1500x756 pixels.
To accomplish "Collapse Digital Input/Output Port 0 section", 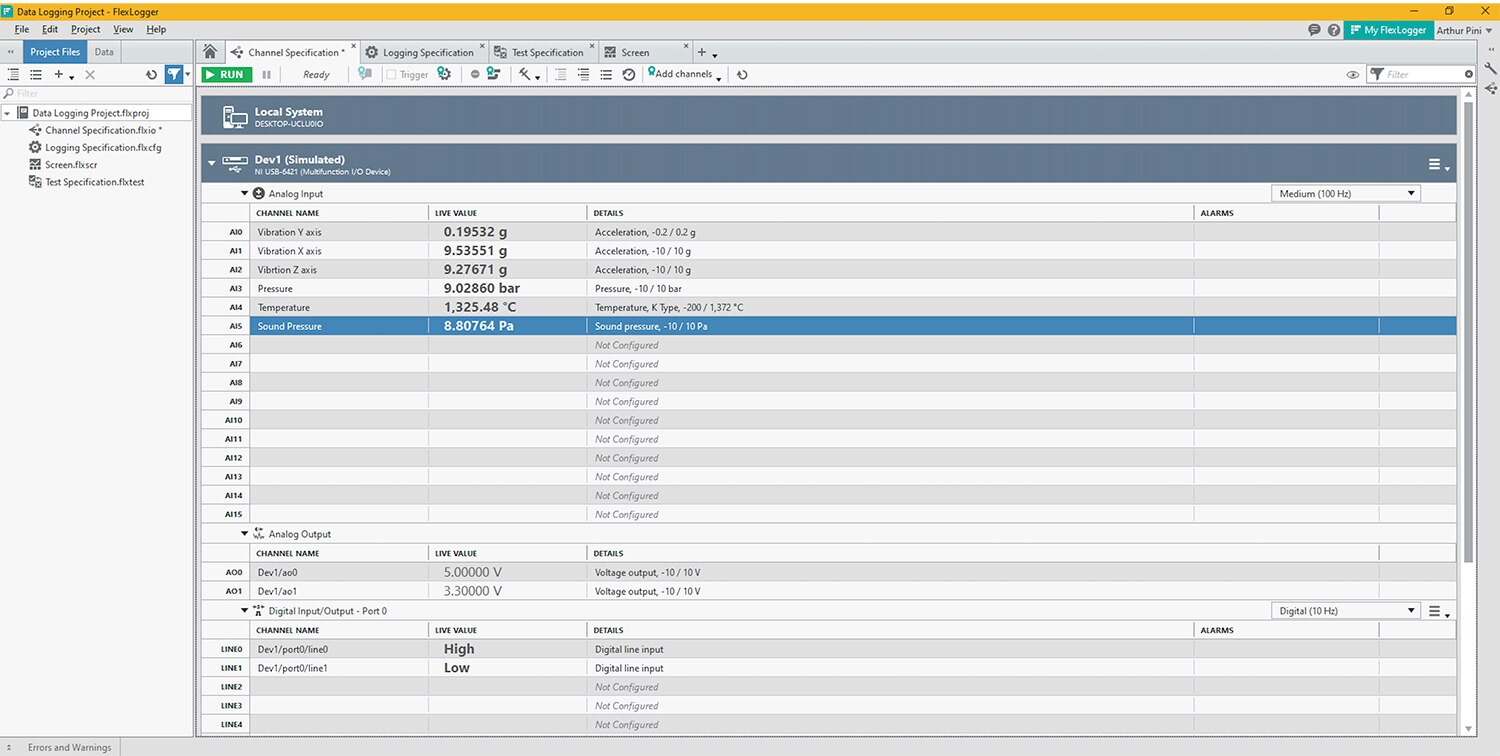I will [245, 611].
